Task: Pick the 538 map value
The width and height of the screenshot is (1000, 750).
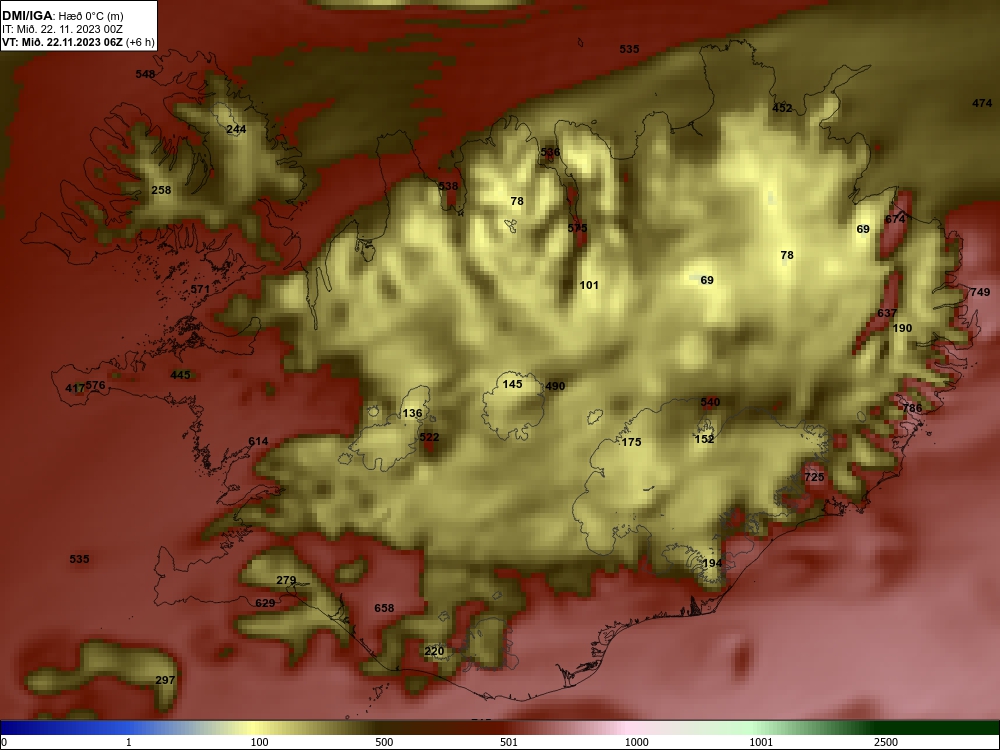Action: 448,186
